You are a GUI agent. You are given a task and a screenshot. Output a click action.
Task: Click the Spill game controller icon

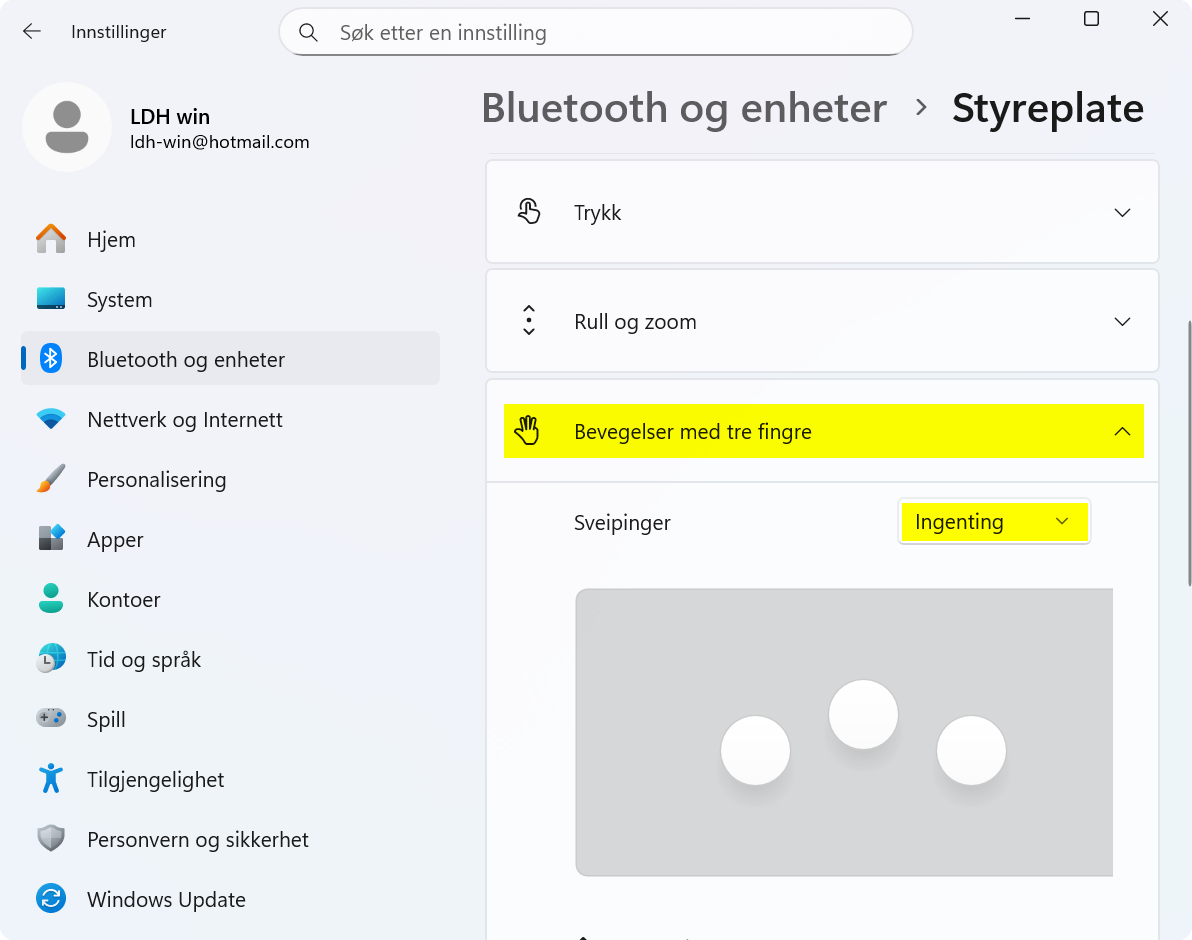(x=50, y=719)
